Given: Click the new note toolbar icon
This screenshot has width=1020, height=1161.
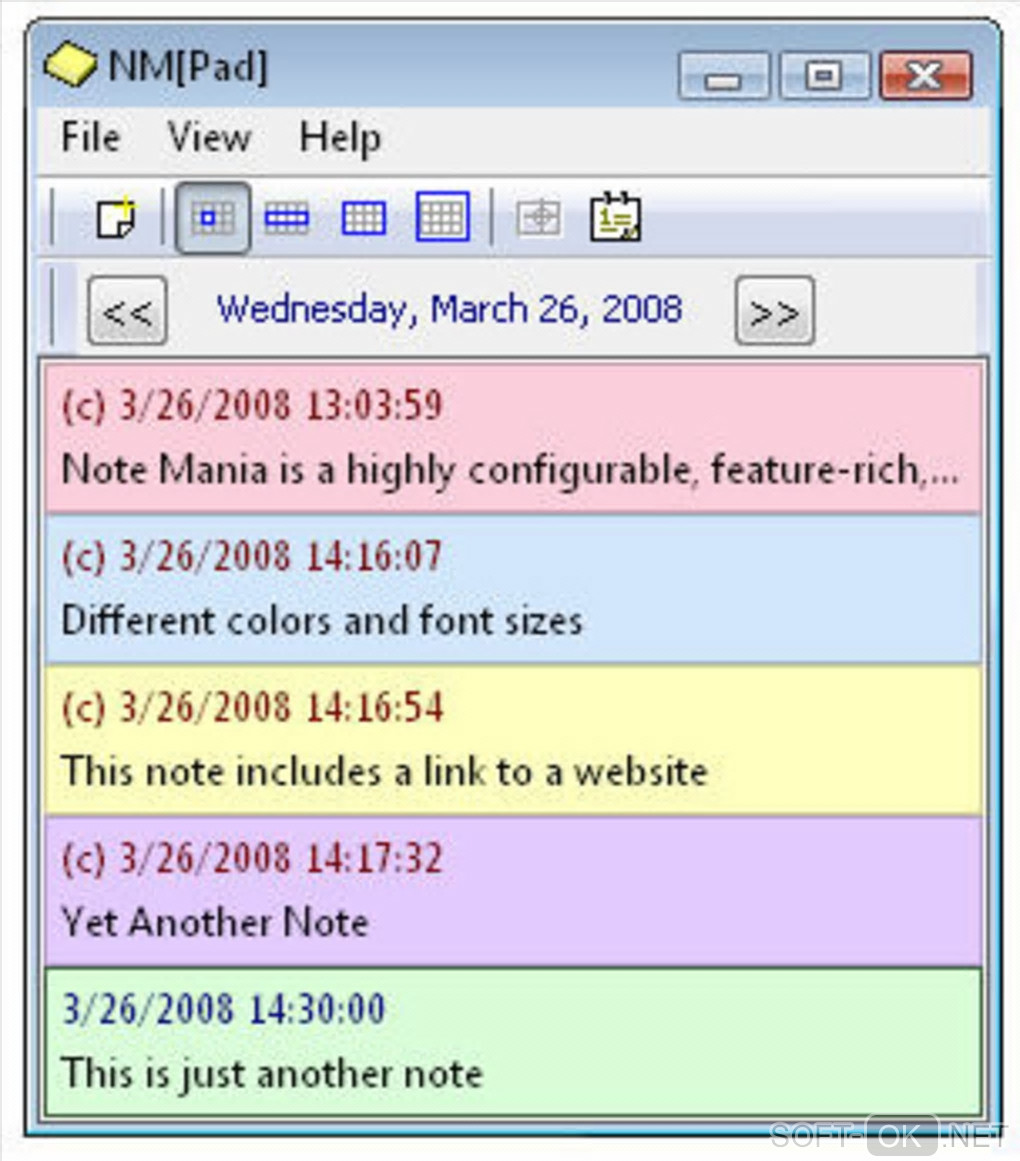Looking at the screenshot, I should coord(116,218).
